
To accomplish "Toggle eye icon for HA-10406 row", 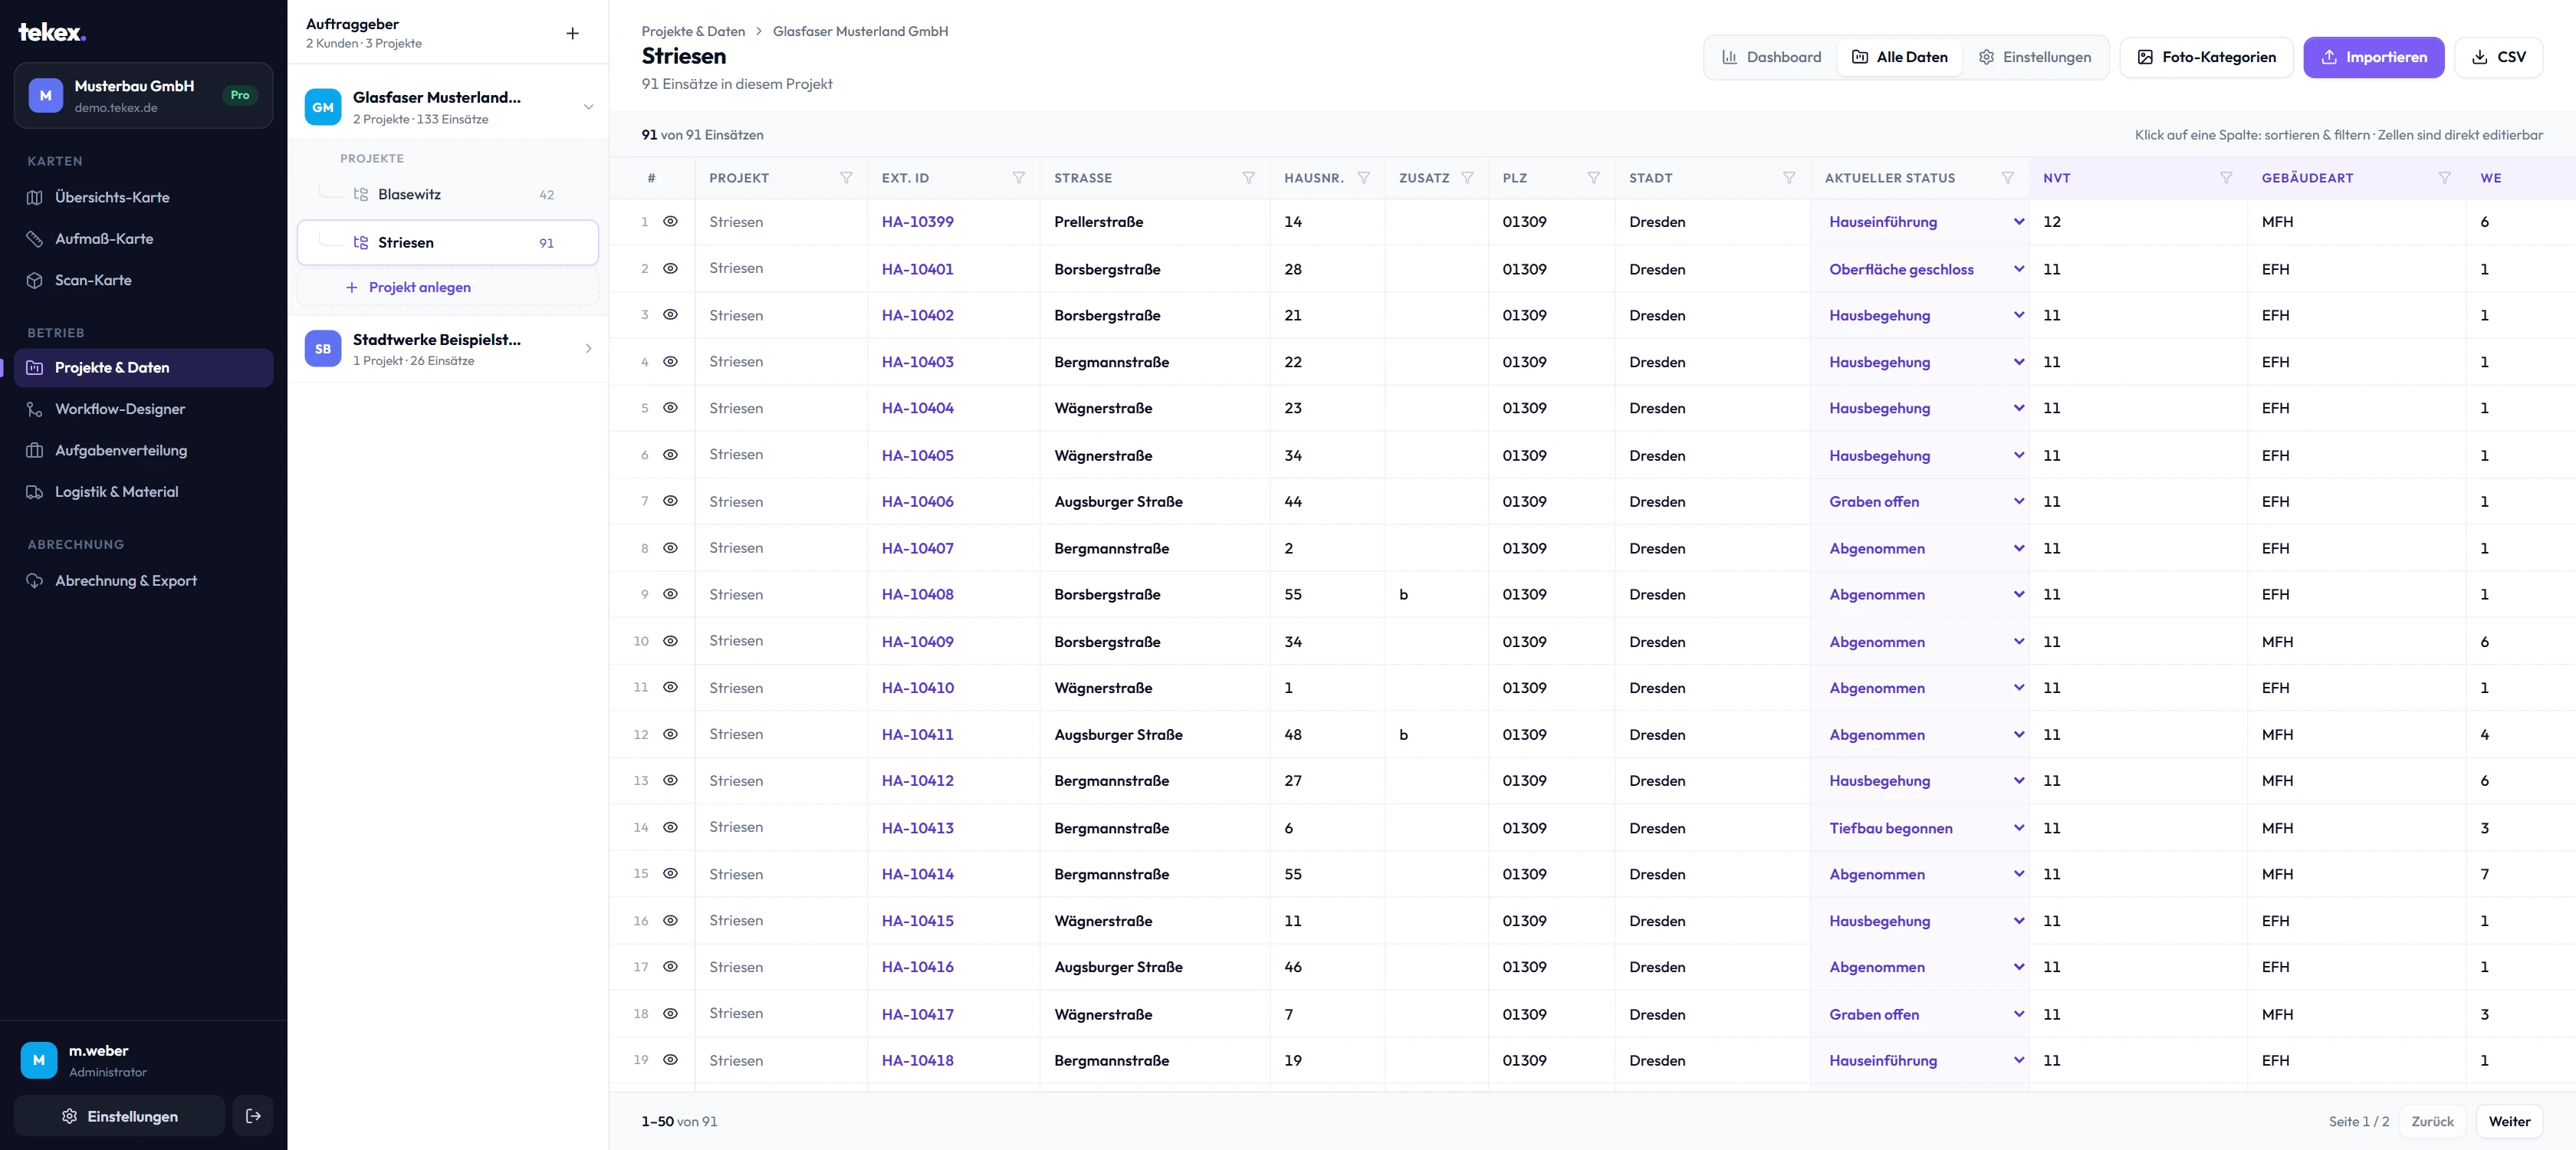I will [x=670, y=501].
